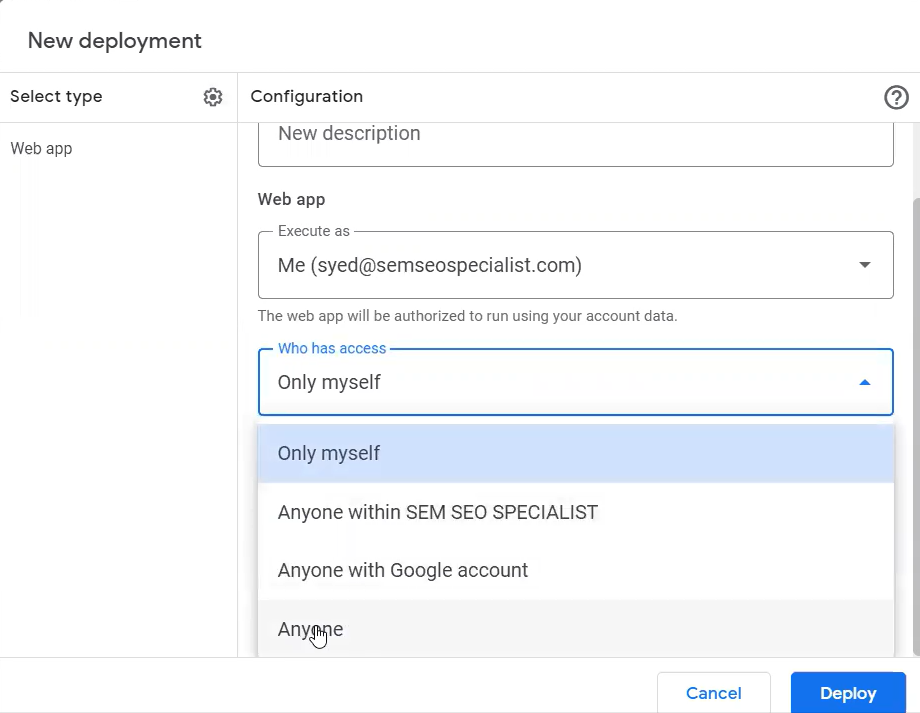920x713 pixels.
Task: Click the New deployment dialog title
Action: 114,41
